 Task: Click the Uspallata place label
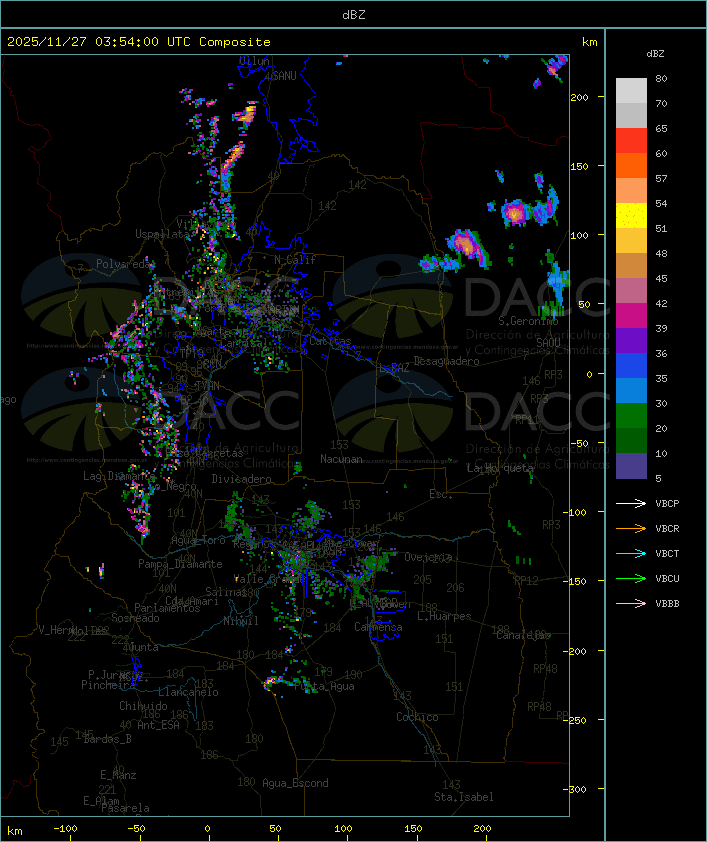pos(162,234)
